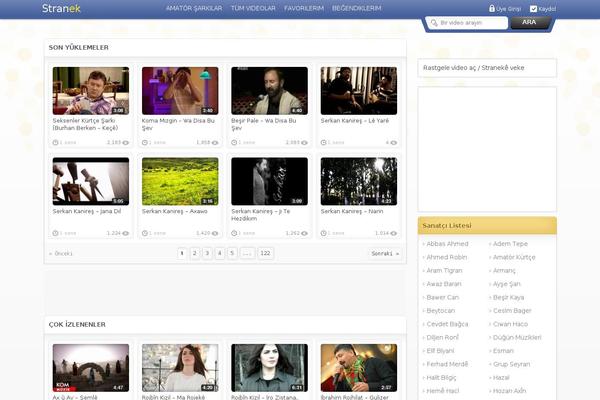Viewport: 600px width, 400px height.
Task: Open the AMATÖR ŞARKILAR menu
Action: point(194,8)
